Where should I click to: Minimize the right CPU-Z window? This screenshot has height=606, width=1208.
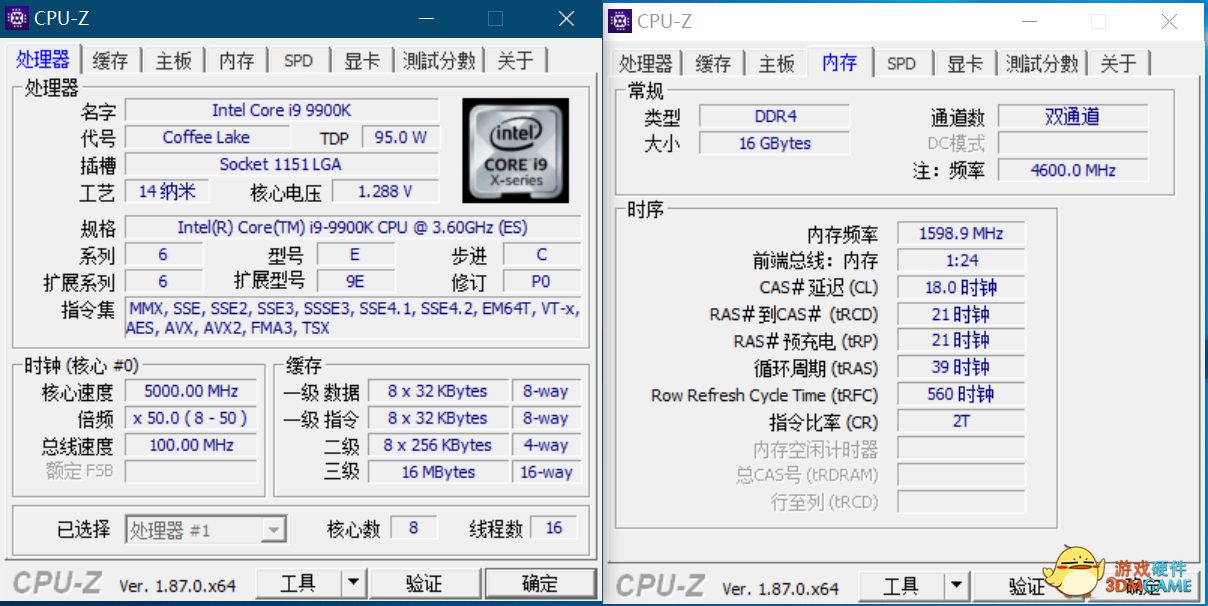tap(1029, 21)
